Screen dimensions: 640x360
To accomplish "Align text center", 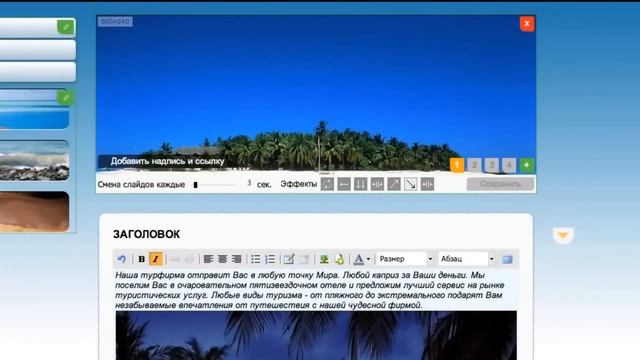I will pyautogui.click(x=222, y=259).
